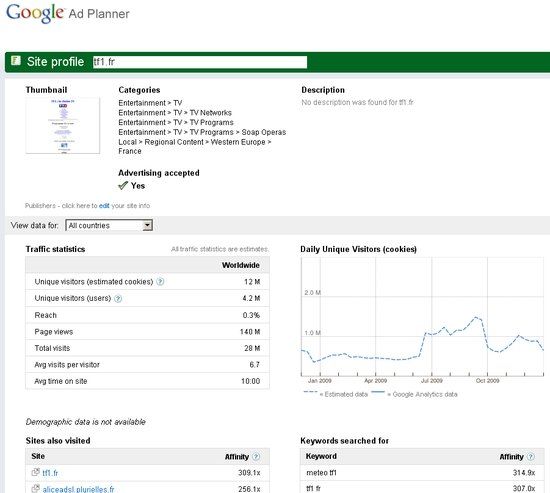
Task: Click the Site profile page icon
Action: [x=15, y=61]
